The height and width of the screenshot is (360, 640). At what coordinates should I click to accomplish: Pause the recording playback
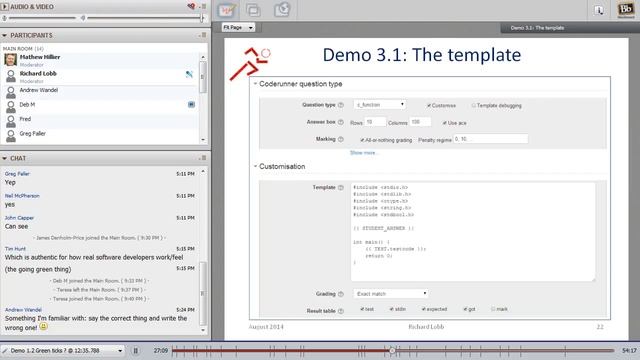[x=136, y=351]
